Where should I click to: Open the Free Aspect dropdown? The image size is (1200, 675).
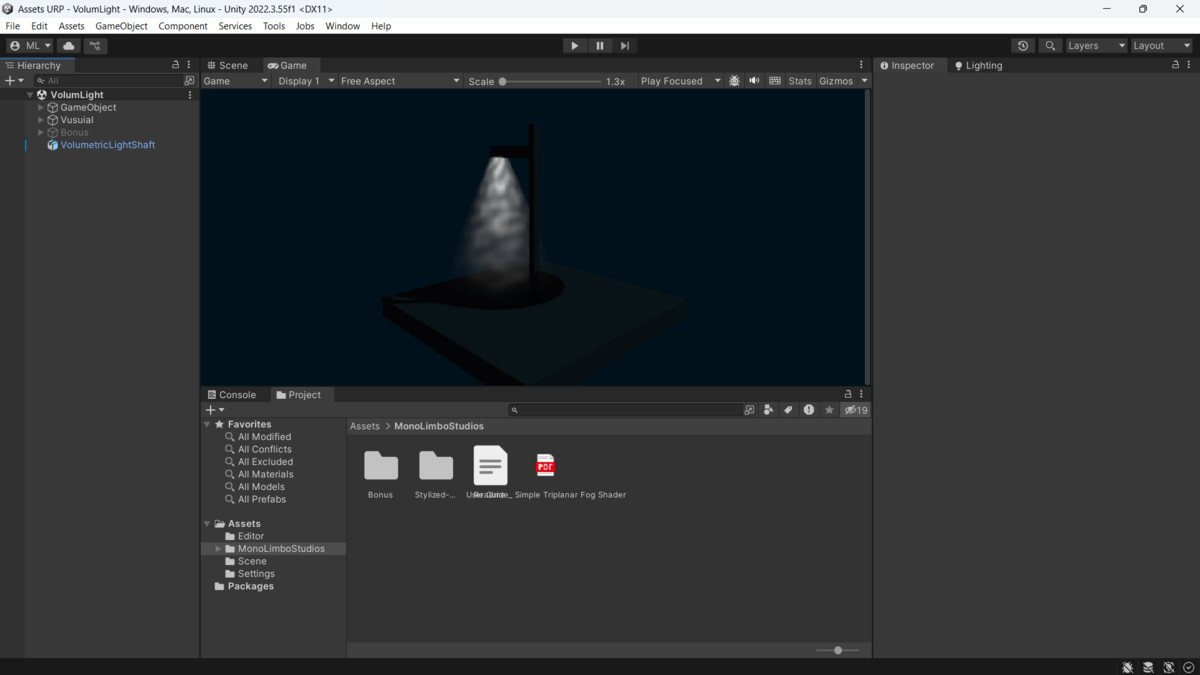398,80
